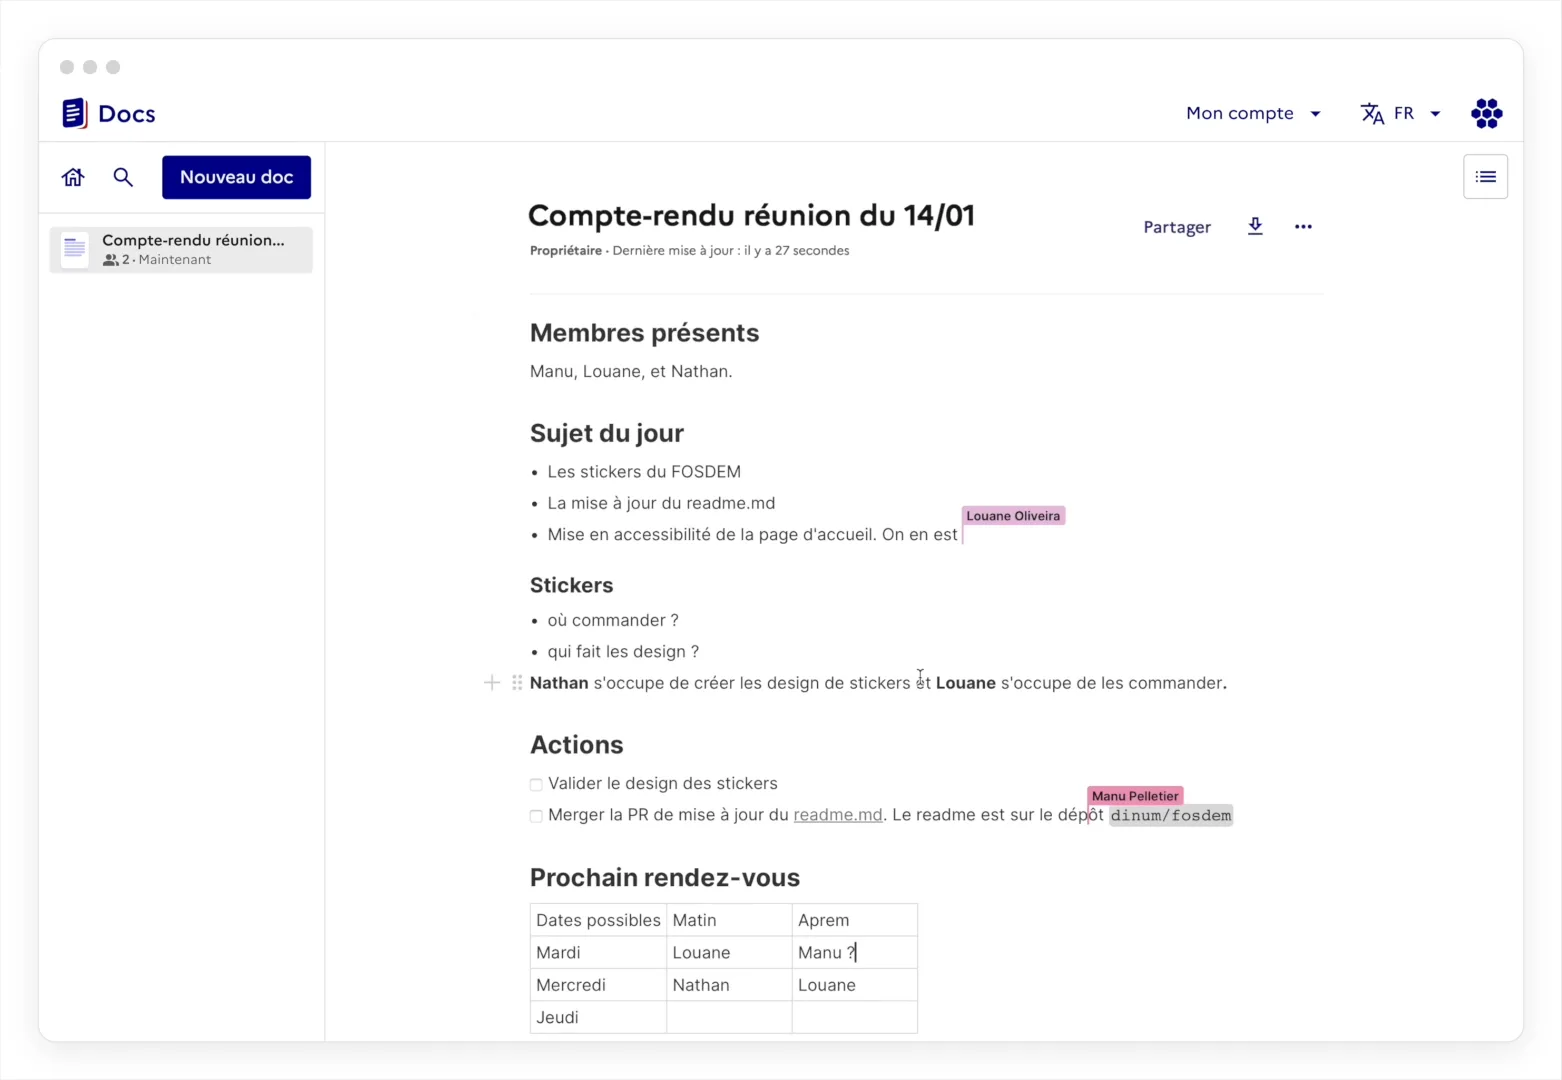Create a document with Nouveau doc

click(x=236, y=177)
